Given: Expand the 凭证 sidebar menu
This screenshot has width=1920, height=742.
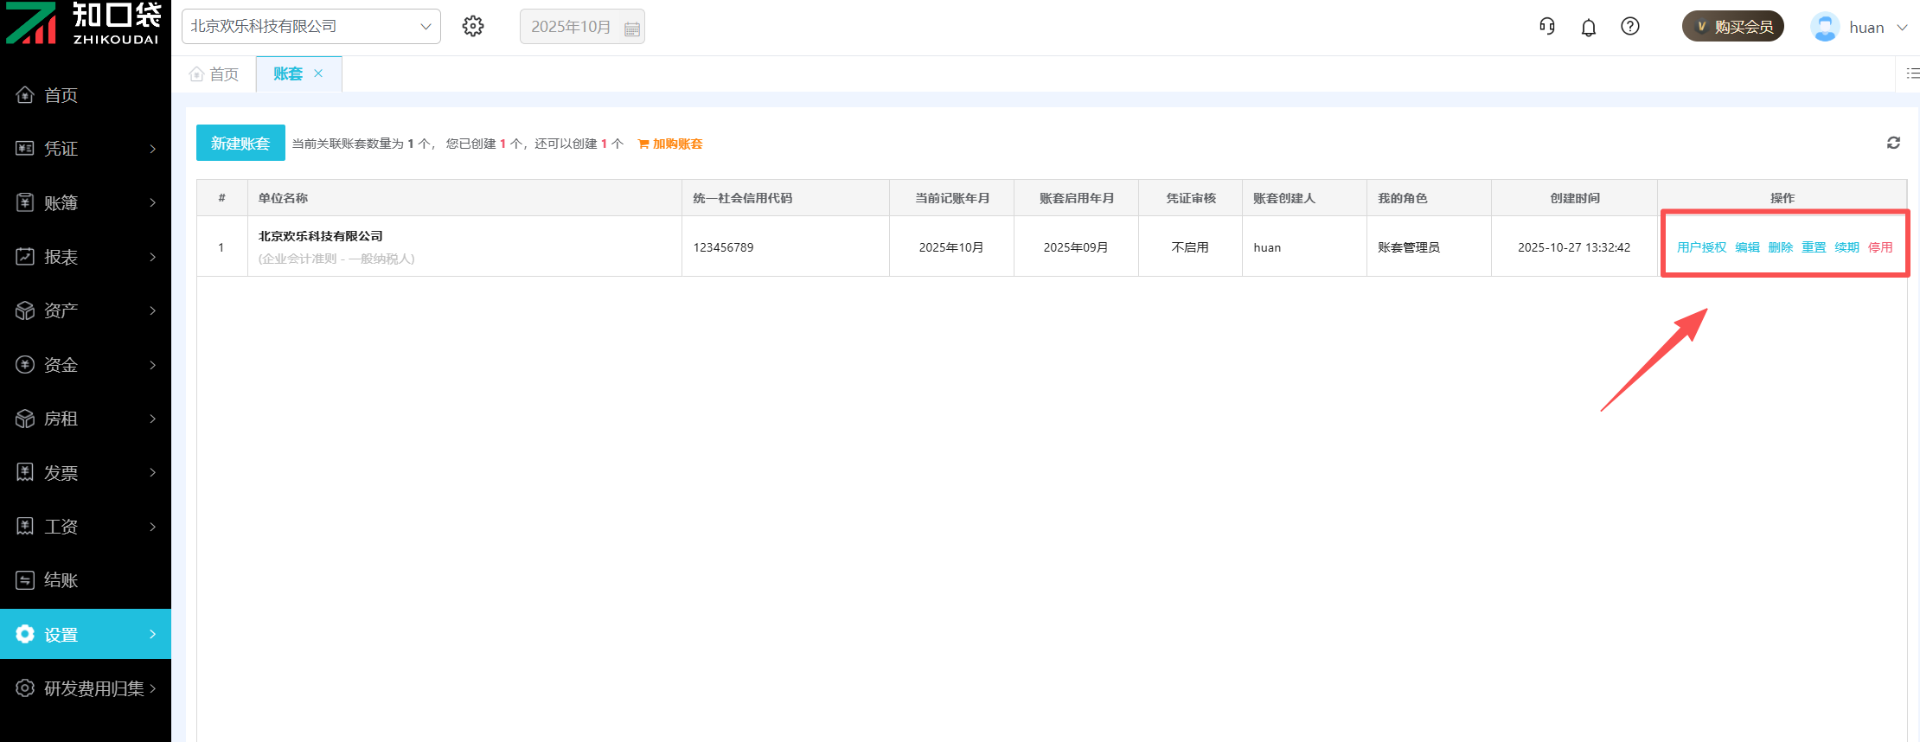Looking at the screenshot, I should coord(85,148).
